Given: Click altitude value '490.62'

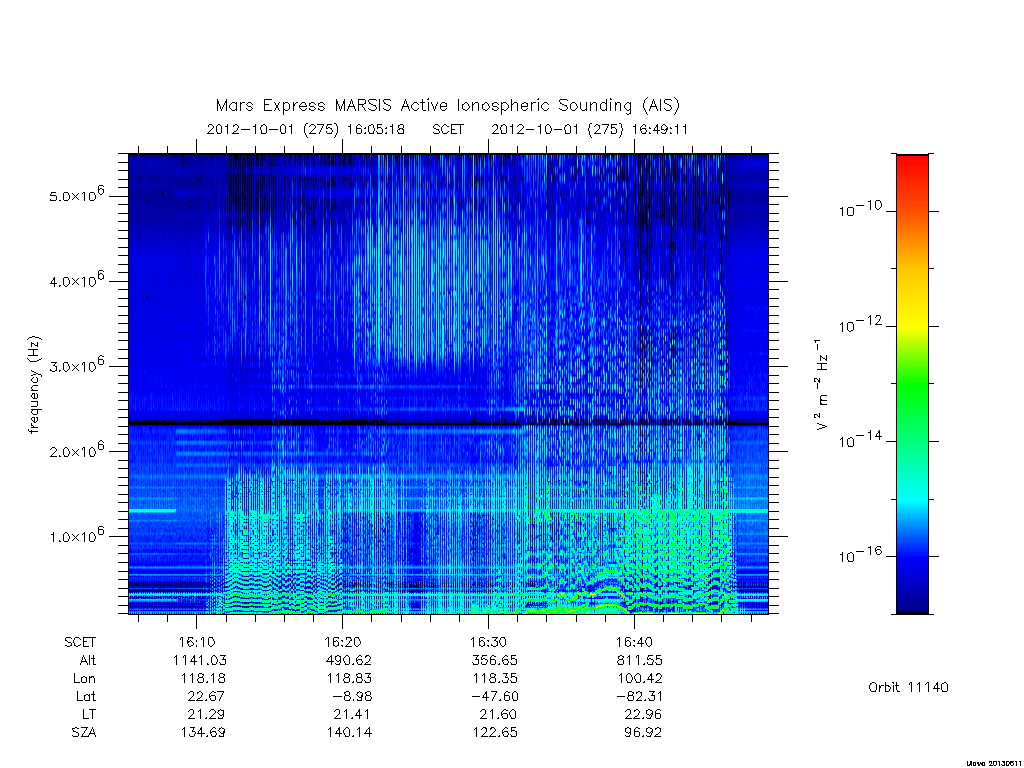Looking at the screenshot, I should (349, 660).
